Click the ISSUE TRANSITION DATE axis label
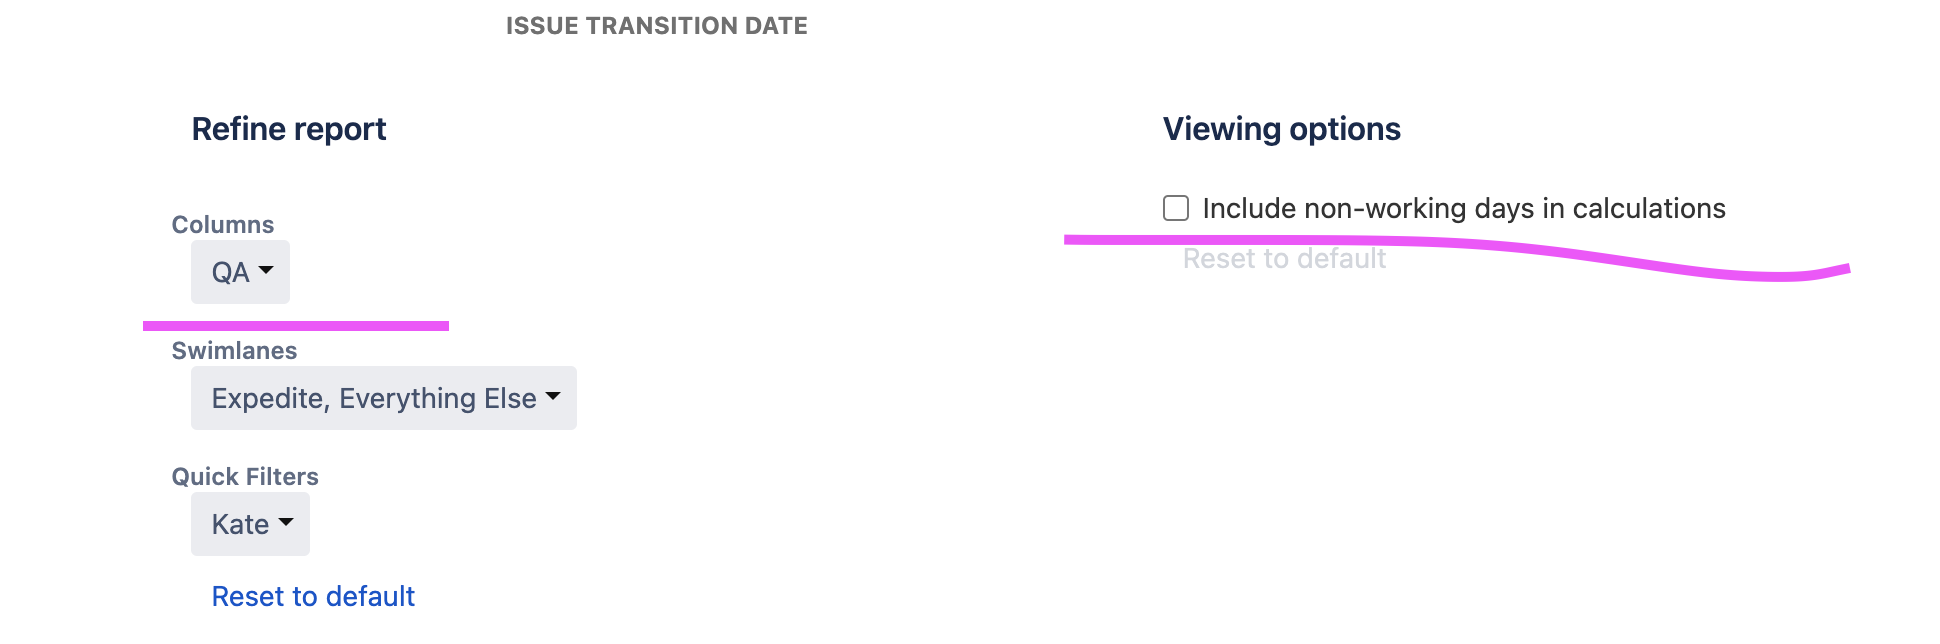The image size is (1940, 644). (657, 26)
